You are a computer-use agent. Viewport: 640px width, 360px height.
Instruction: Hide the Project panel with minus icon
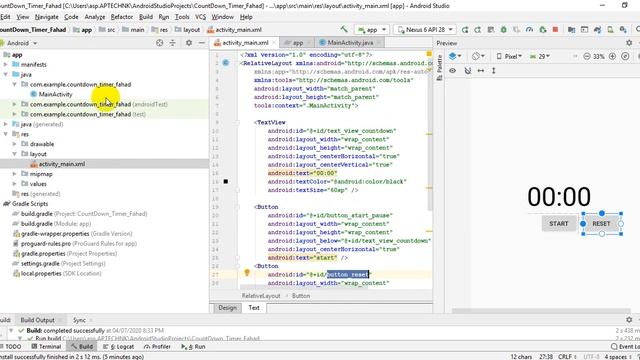click(x=202, y=43)
